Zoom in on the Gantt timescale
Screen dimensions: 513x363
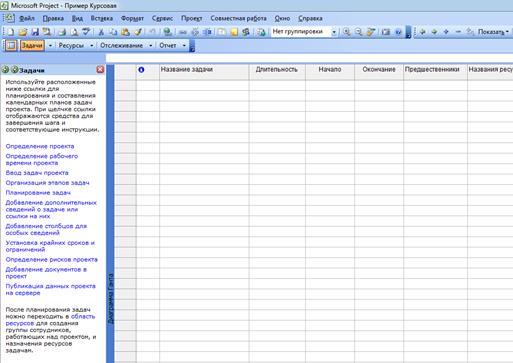pyautogui.click(x=347, y=32)
